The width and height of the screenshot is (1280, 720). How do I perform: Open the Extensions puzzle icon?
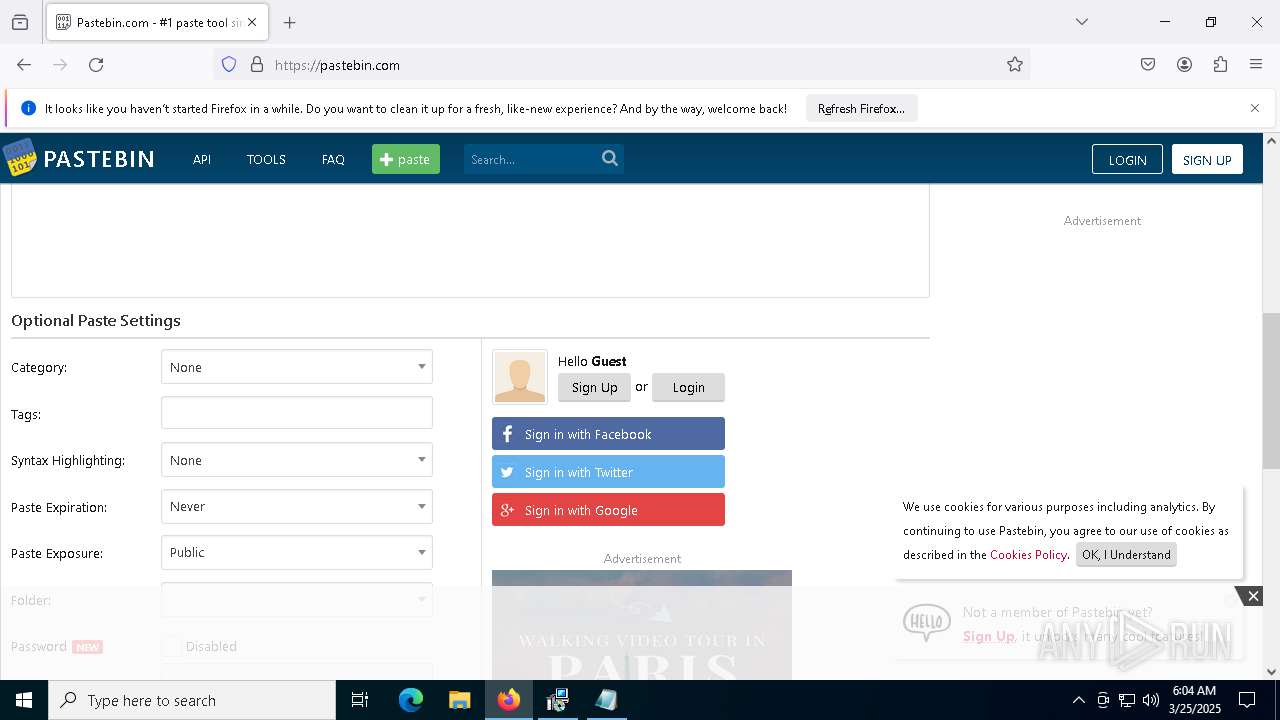coord(1220,65)
